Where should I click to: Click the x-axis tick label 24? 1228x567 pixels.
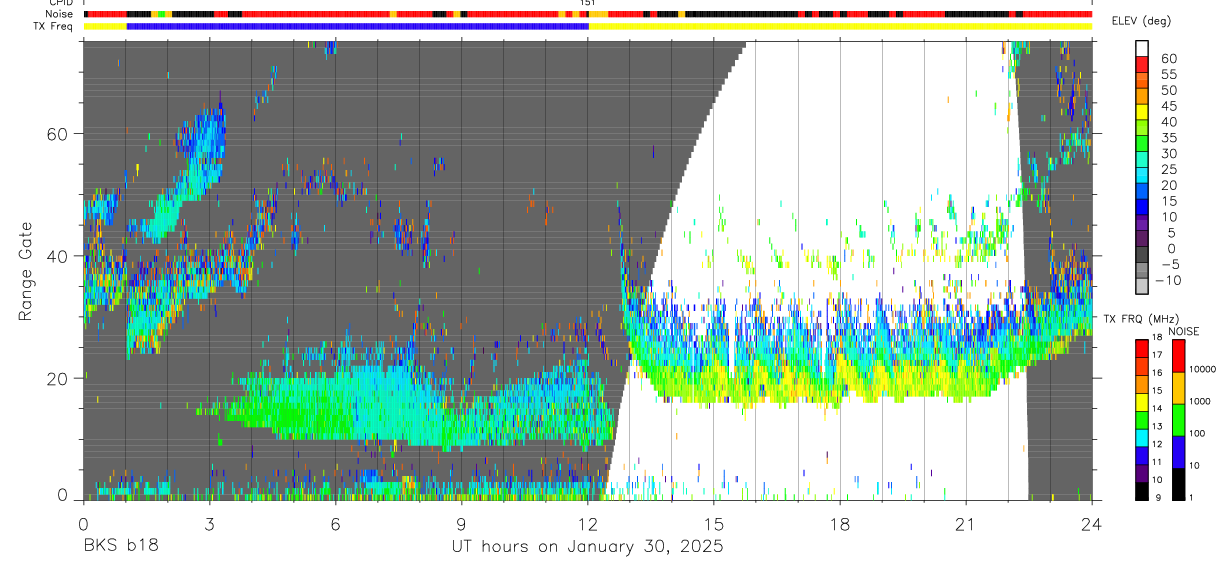coord(1092,523)
